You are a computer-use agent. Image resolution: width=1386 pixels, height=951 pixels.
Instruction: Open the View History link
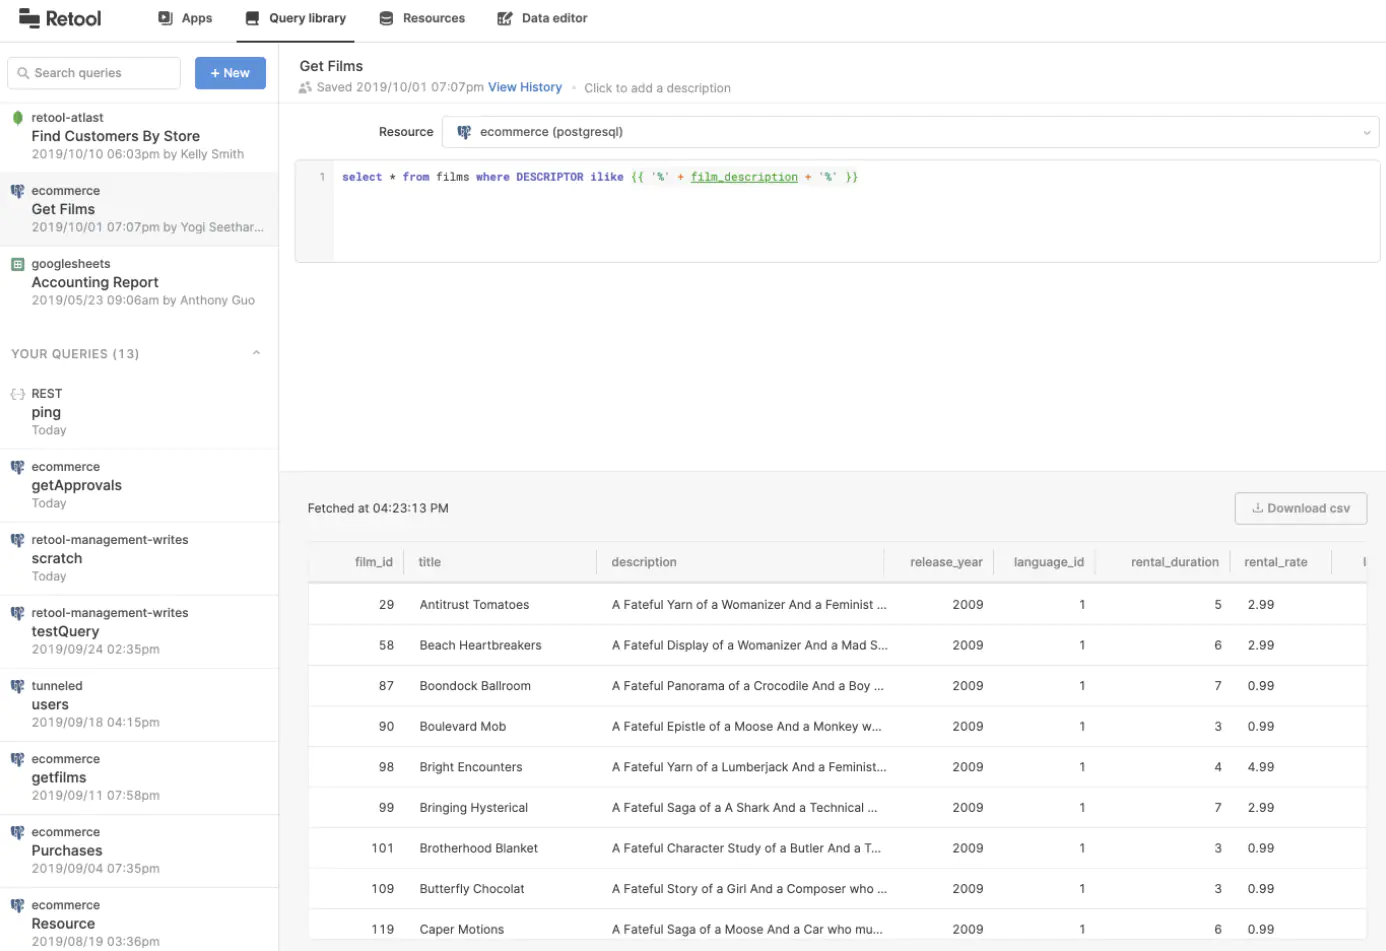[x=525, y=88]
